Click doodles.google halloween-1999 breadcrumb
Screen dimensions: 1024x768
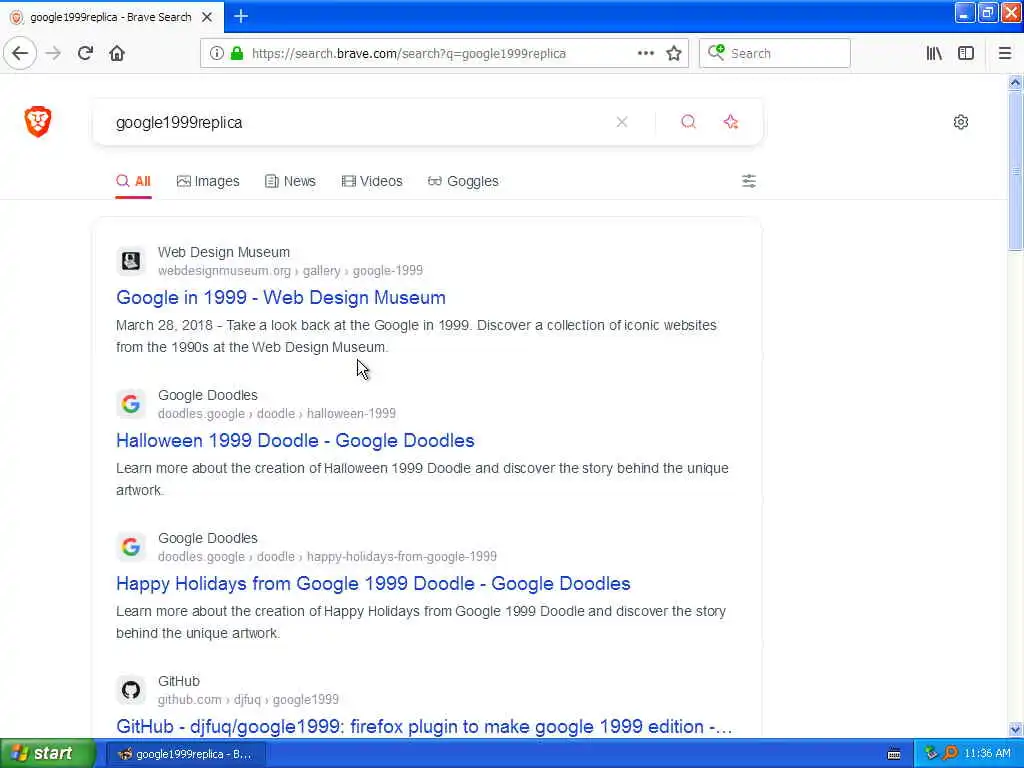click(x=277, y=414)
